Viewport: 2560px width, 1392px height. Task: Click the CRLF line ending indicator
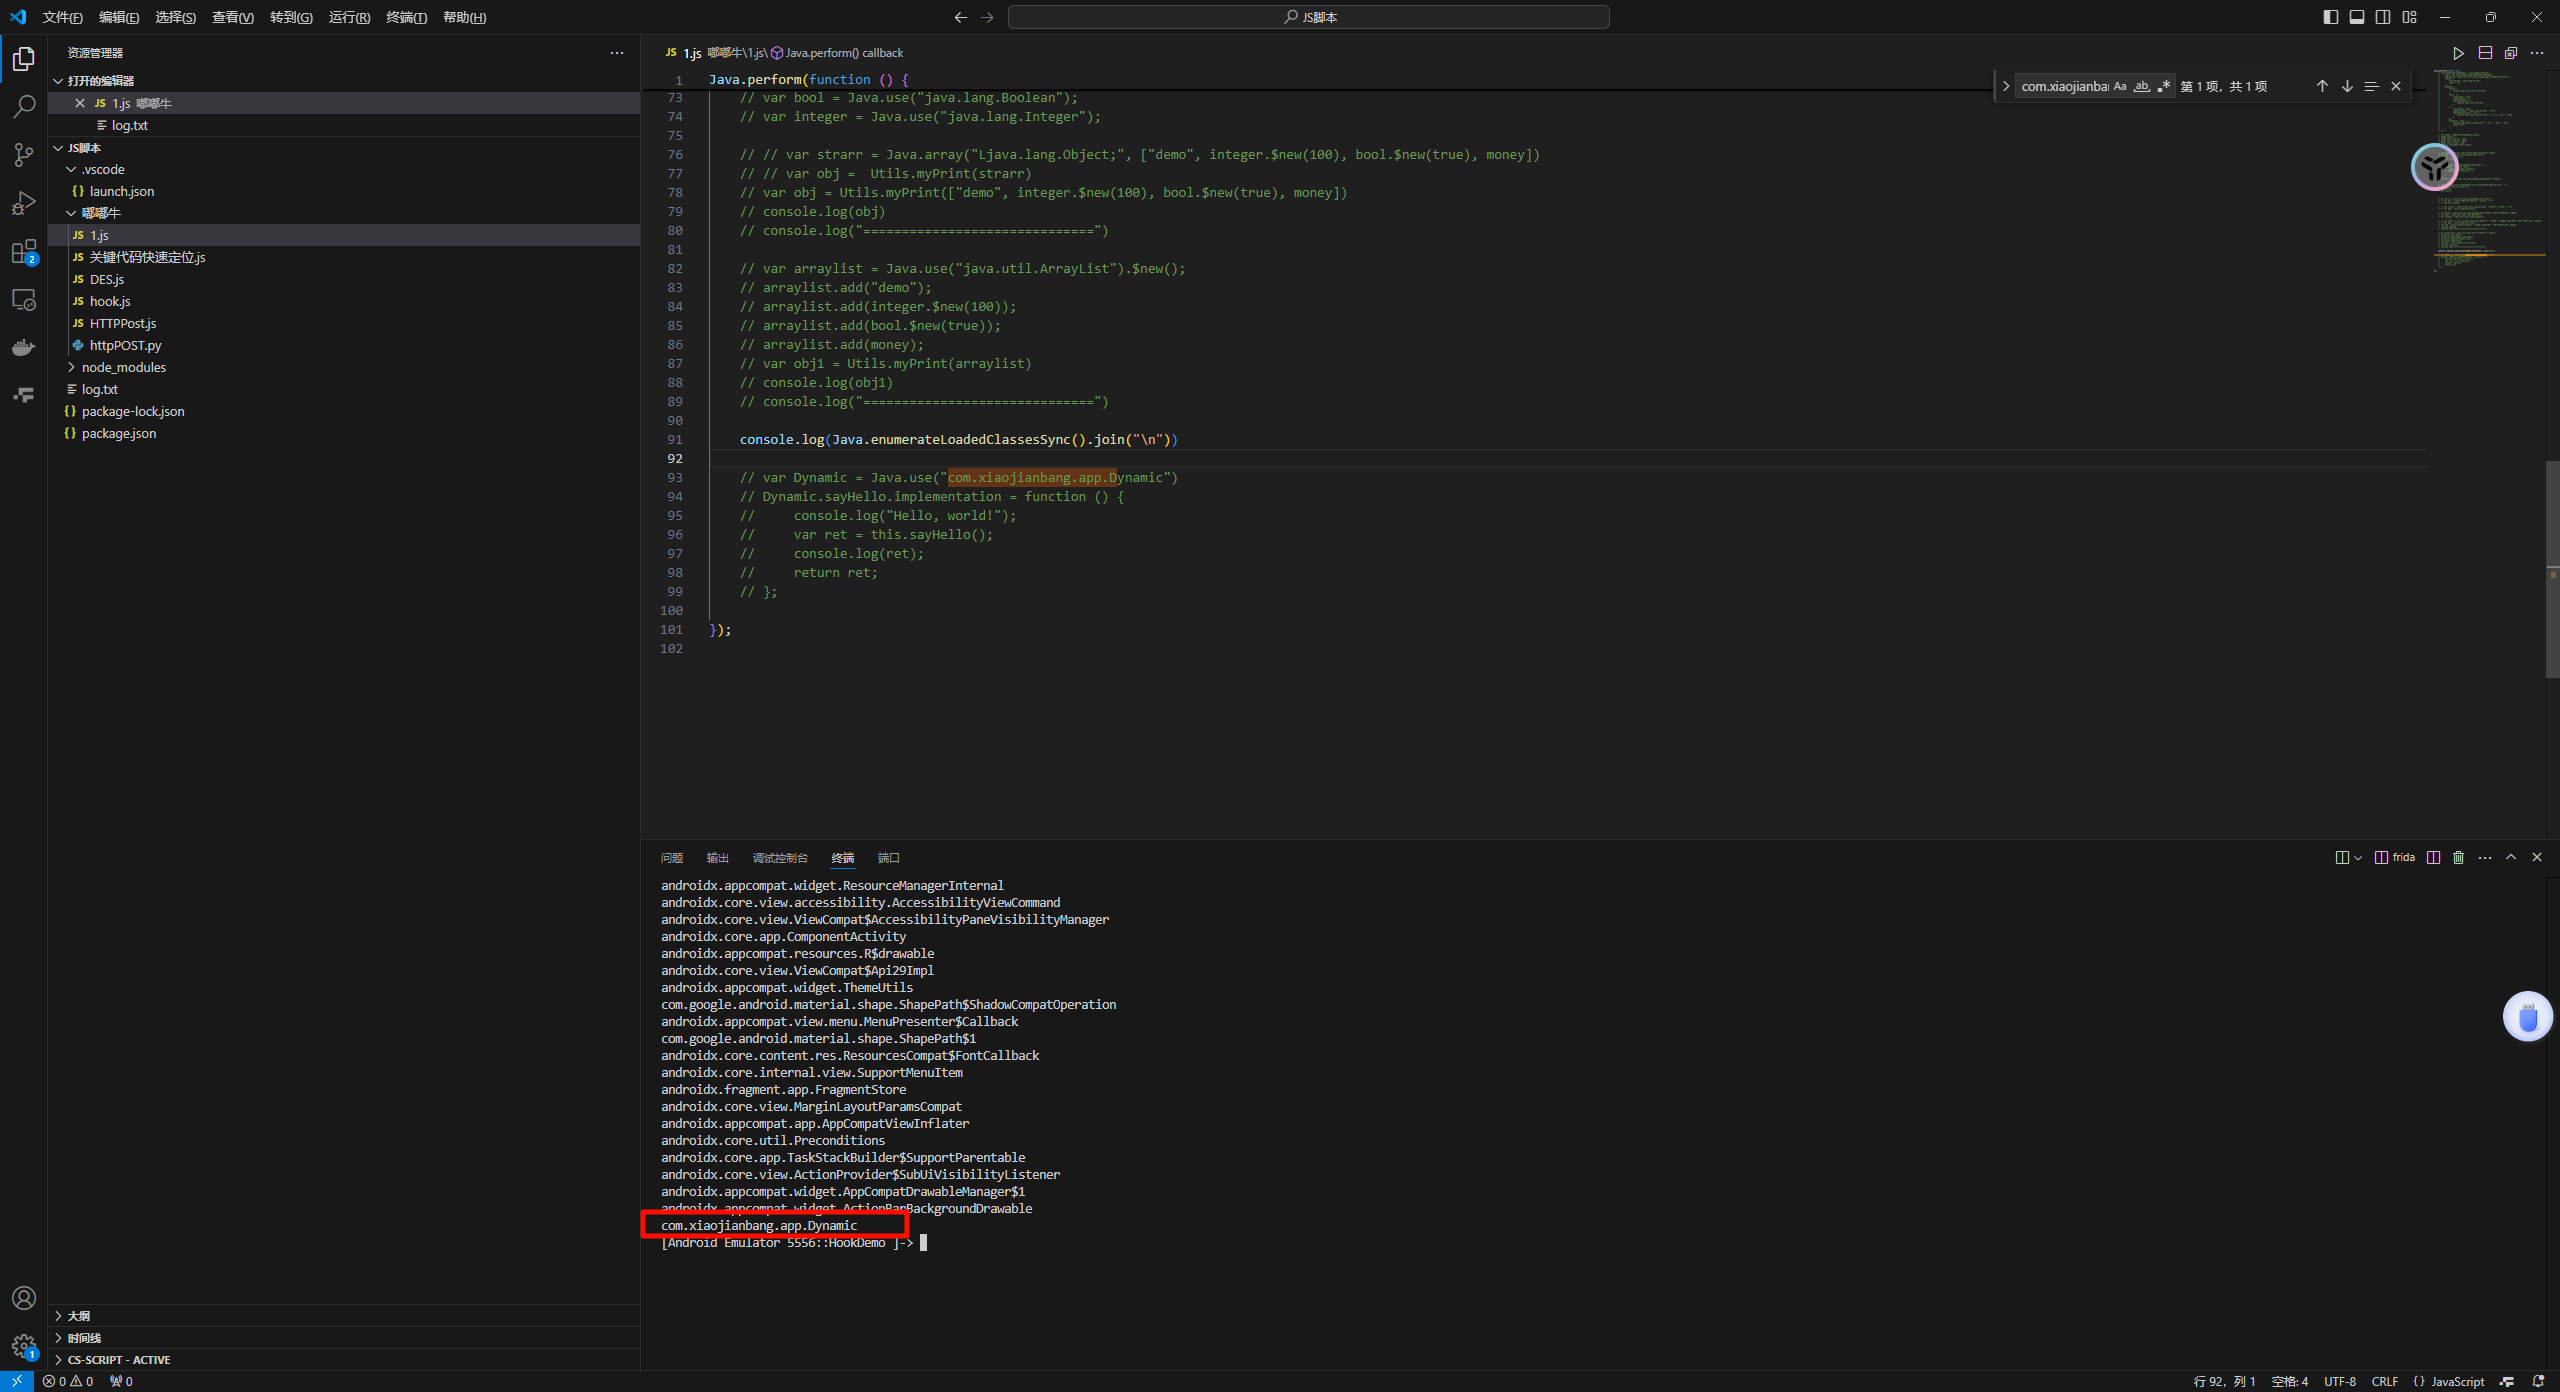tap(2384, 1381)
